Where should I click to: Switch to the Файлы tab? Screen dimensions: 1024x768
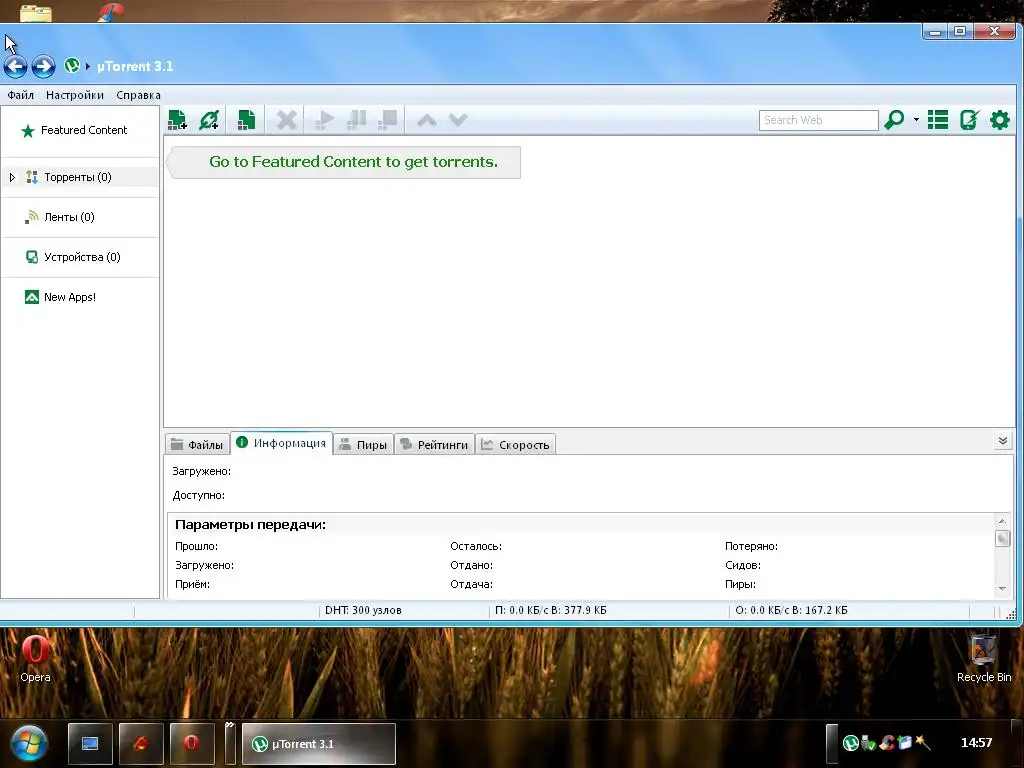(x=197, y=445)
